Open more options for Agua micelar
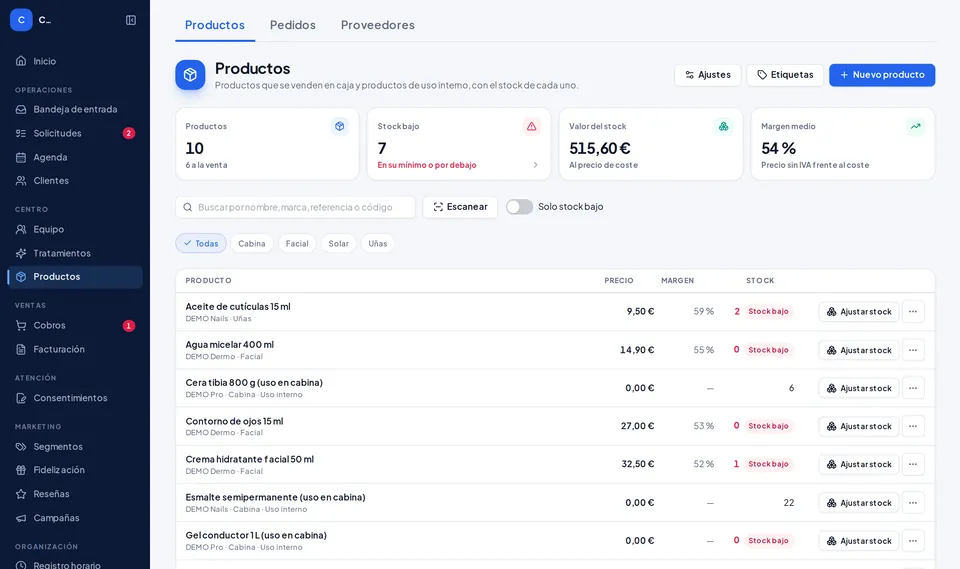 point(913,350)
